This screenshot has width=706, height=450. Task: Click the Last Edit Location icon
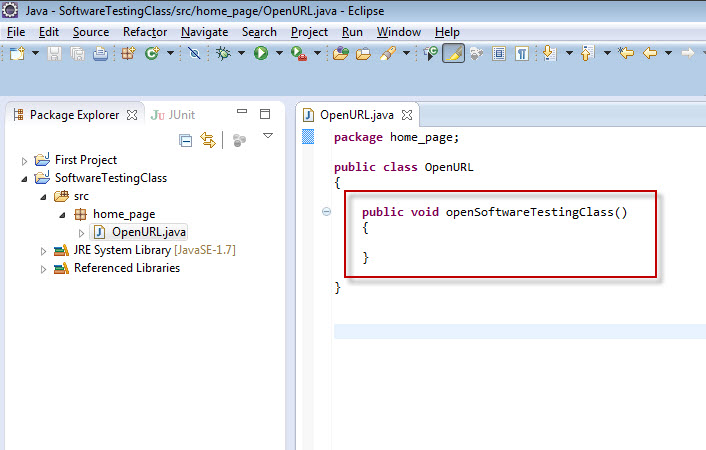point(626,54)
